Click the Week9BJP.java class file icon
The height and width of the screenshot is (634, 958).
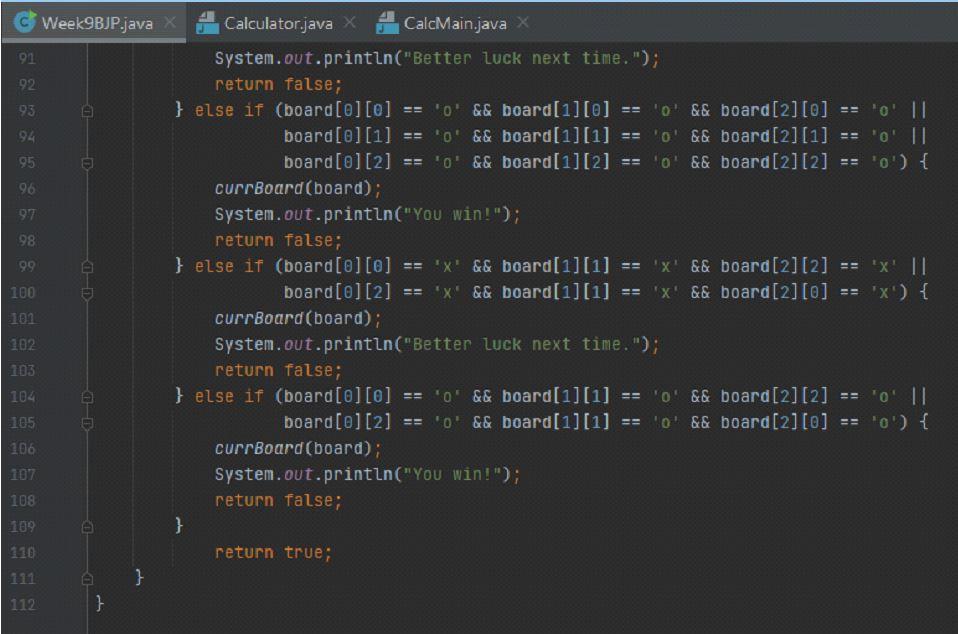25,22
